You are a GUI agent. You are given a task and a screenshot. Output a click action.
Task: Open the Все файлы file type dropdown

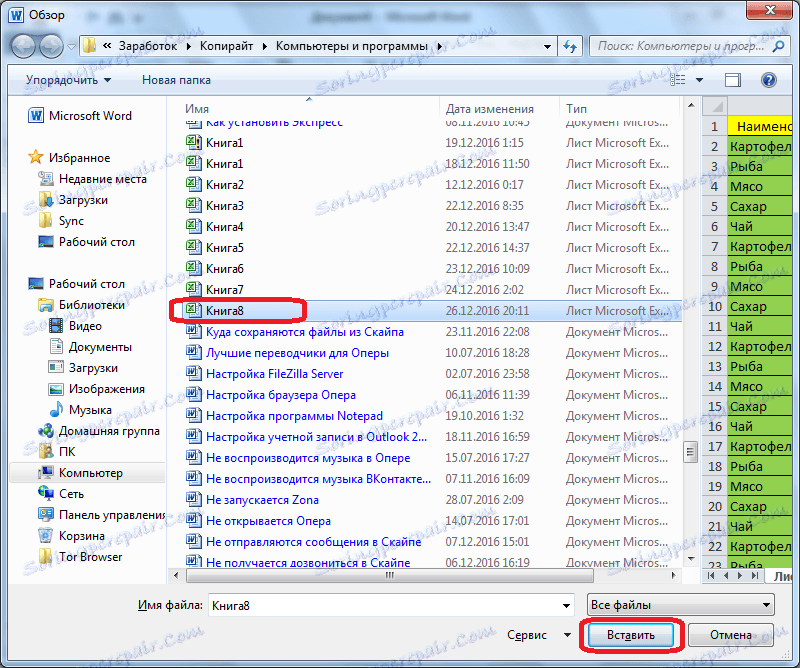coord(681,605)
